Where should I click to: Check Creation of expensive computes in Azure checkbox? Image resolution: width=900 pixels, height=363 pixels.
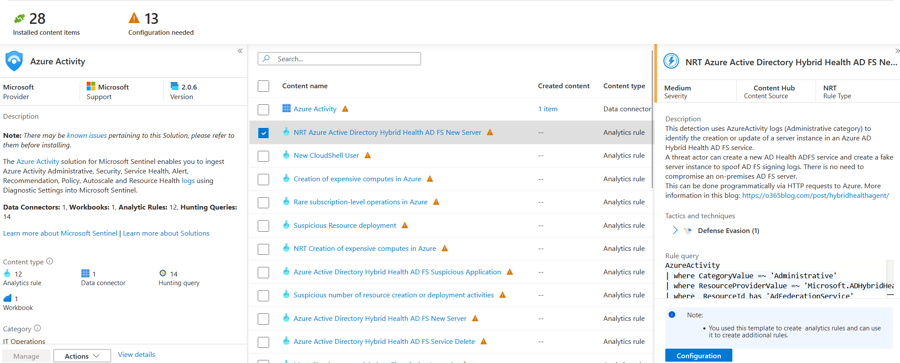click(x=263, y=179)
